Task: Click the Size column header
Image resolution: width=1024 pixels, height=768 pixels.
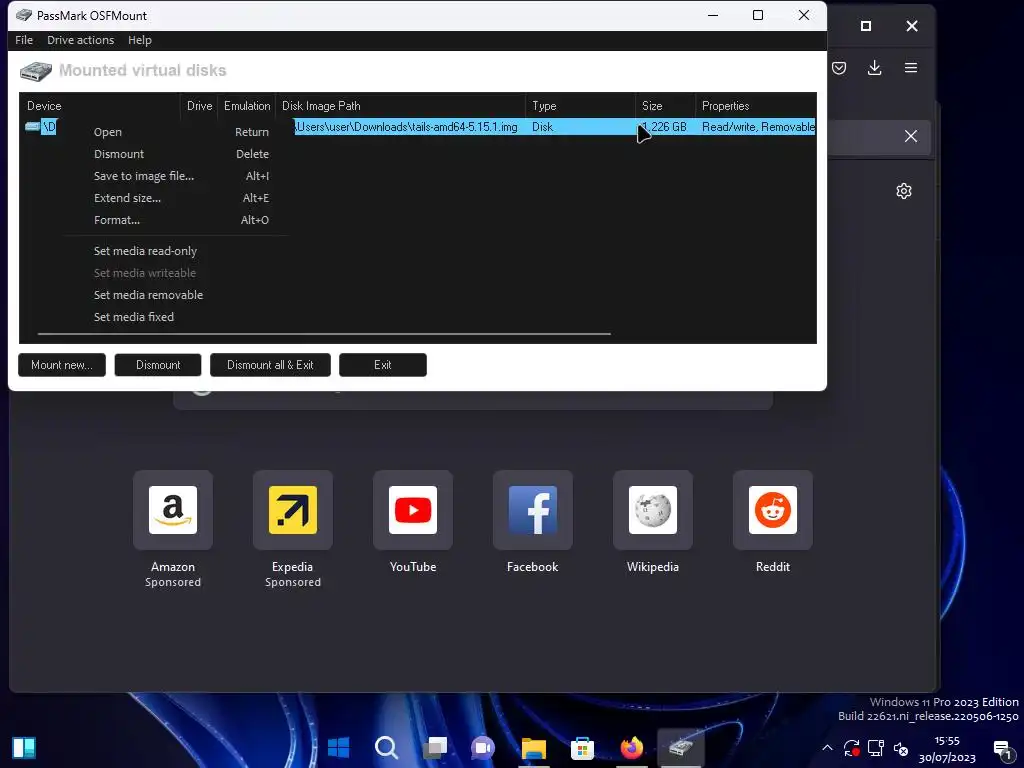Action: [x=665, y=106]
